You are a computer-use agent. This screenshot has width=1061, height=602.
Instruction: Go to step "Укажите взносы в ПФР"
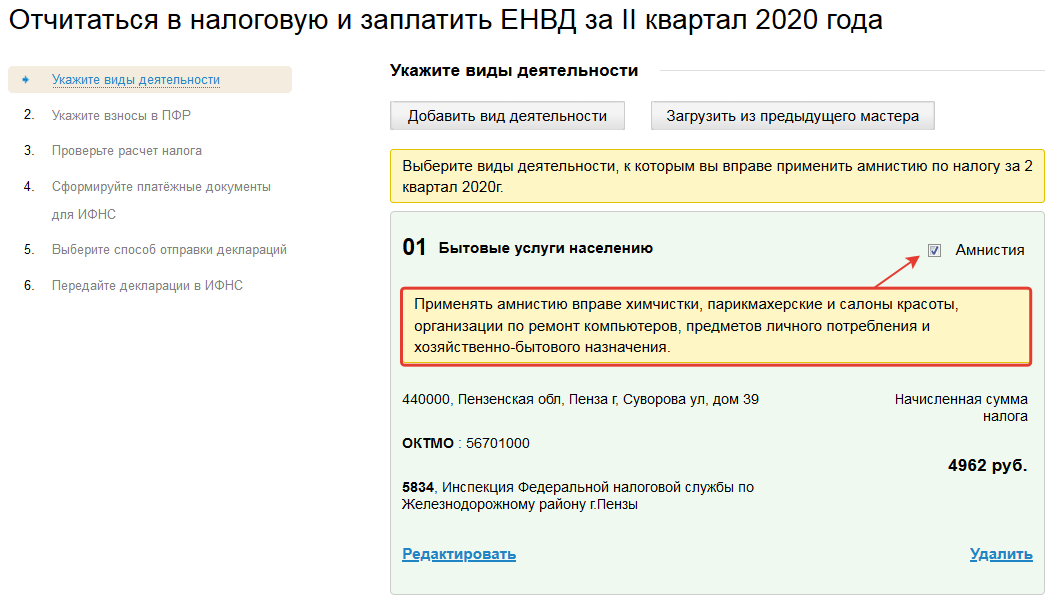pos(121,115)
